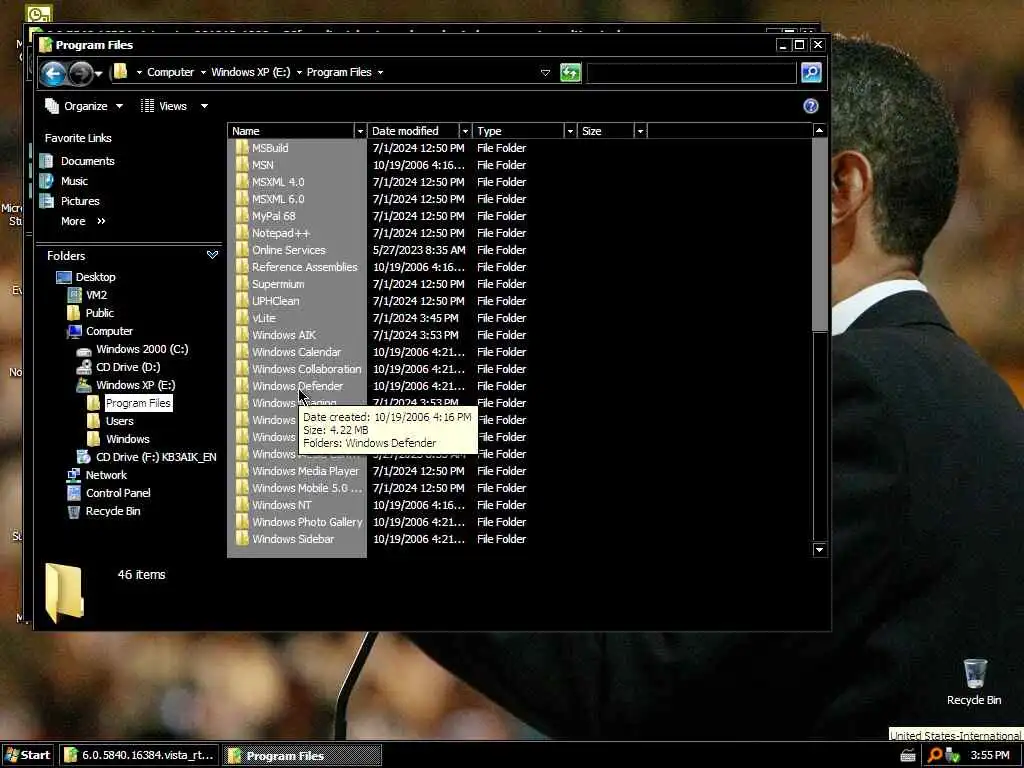Open the Help question mark icon

pyautogui.click(x=810, y=106)
